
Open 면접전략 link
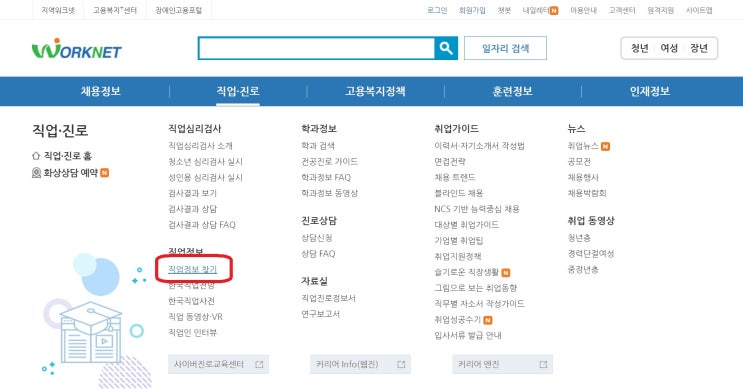[450, 162]
